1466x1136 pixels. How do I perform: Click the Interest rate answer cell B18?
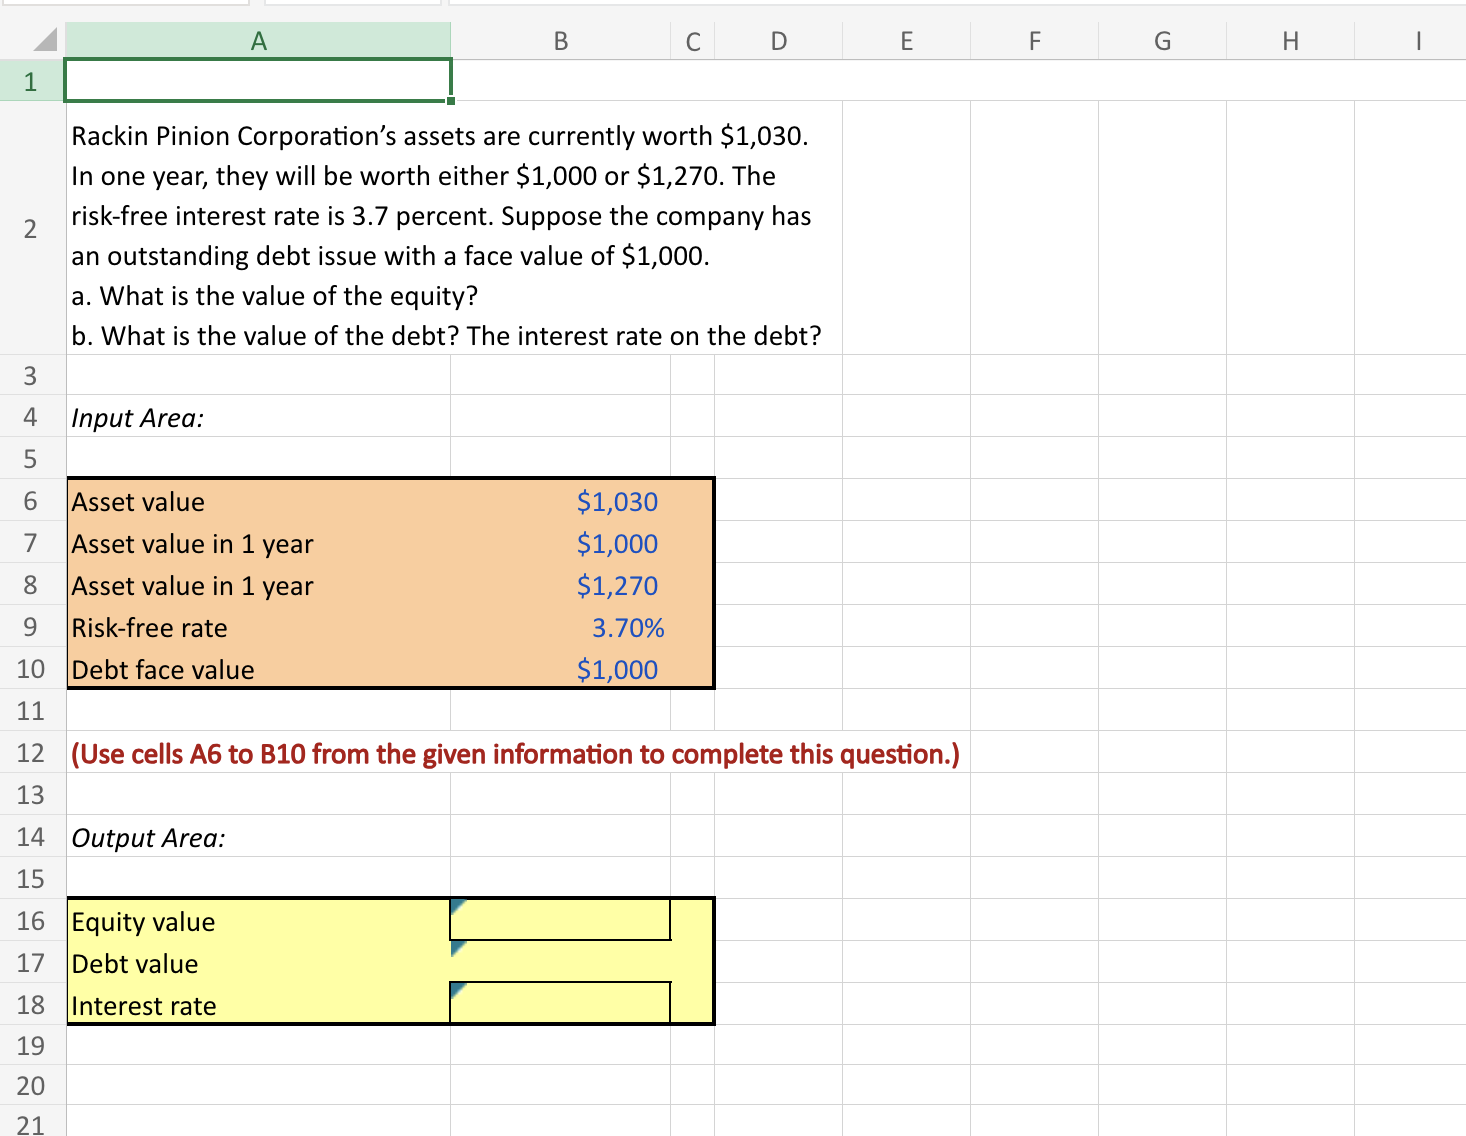tap(560, 1003)
